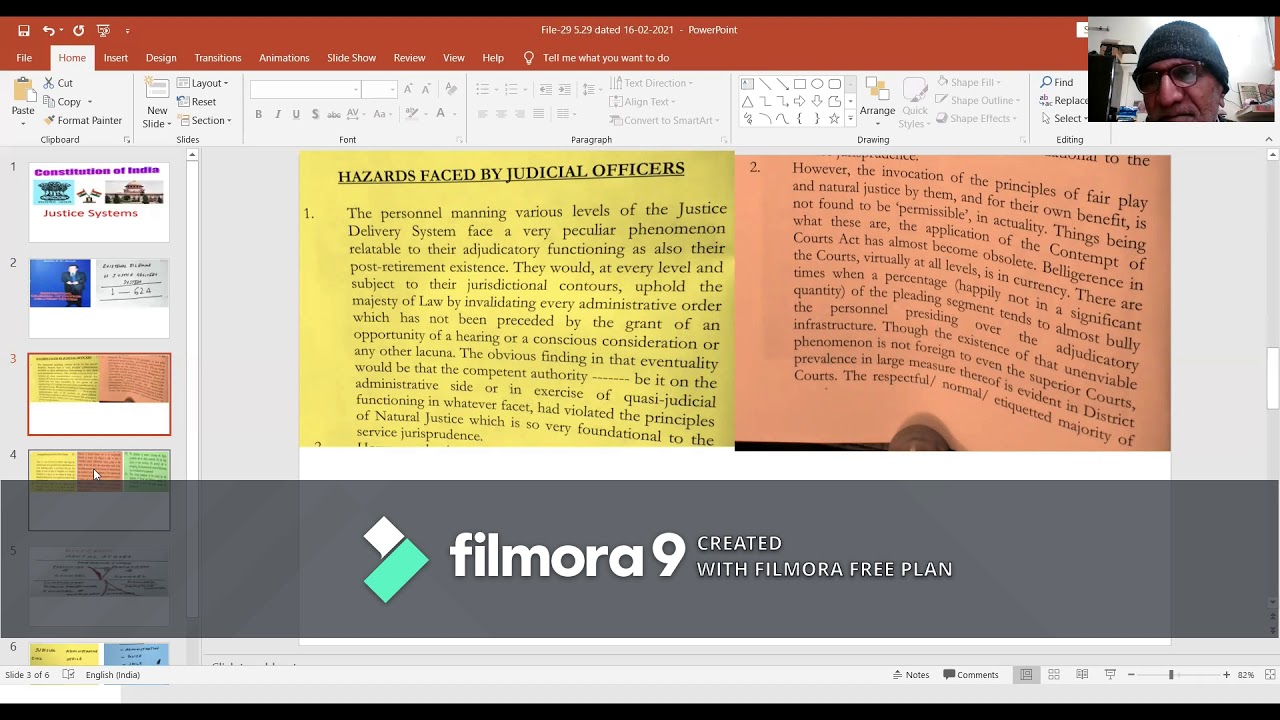Screen dimensions: 1280x720
Task: Click Find in Editing group
Action: (x=1057, y=83)
